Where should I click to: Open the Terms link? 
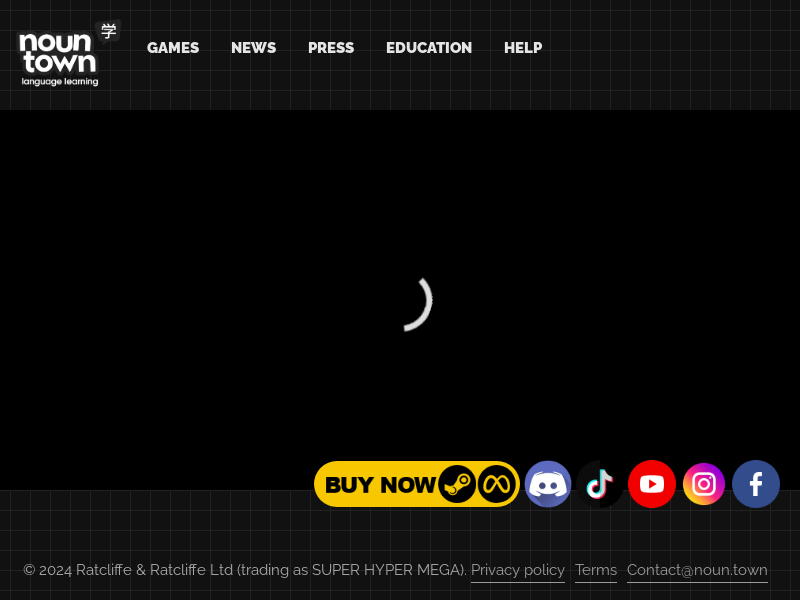click(x=596, y=570)
